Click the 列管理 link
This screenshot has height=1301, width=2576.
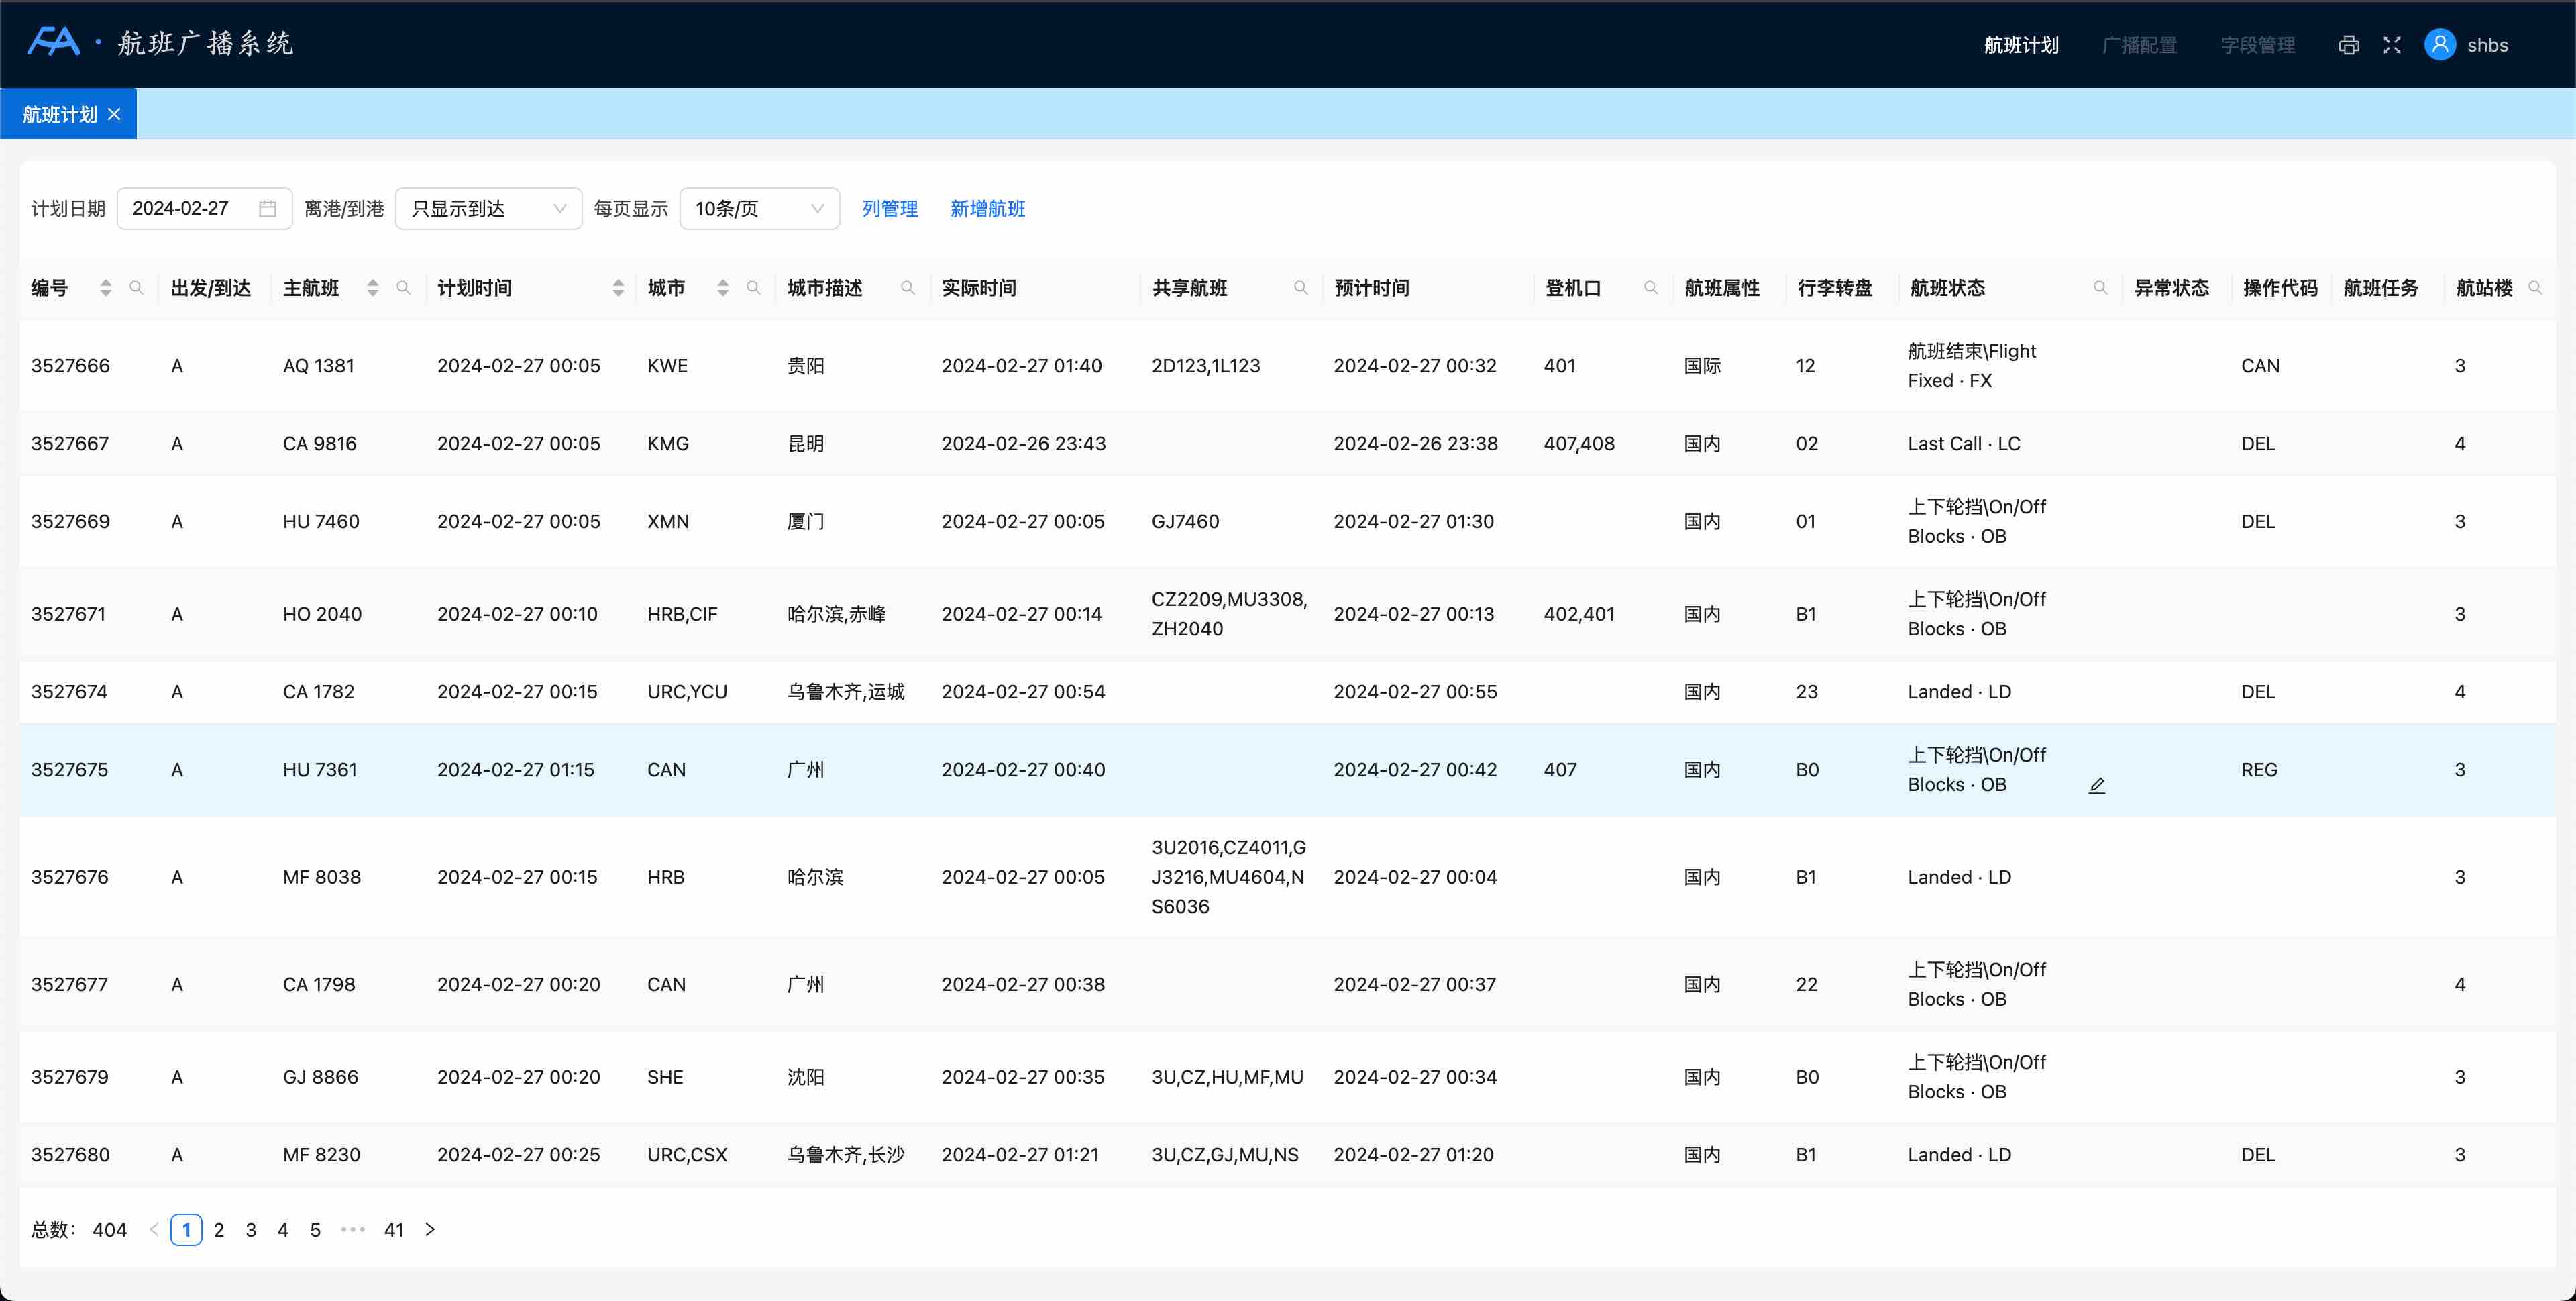(889, 209)
